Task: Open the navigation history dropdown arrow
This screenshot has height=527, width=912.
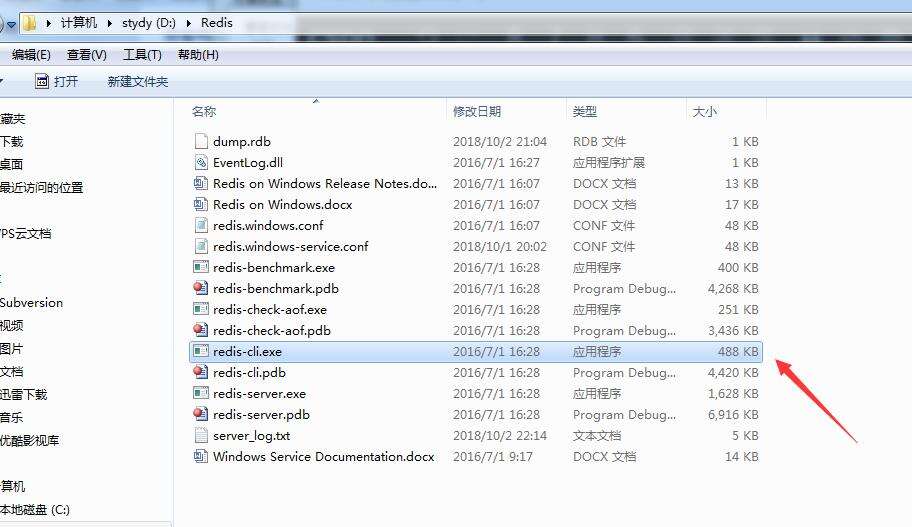Action: point(11,25)
